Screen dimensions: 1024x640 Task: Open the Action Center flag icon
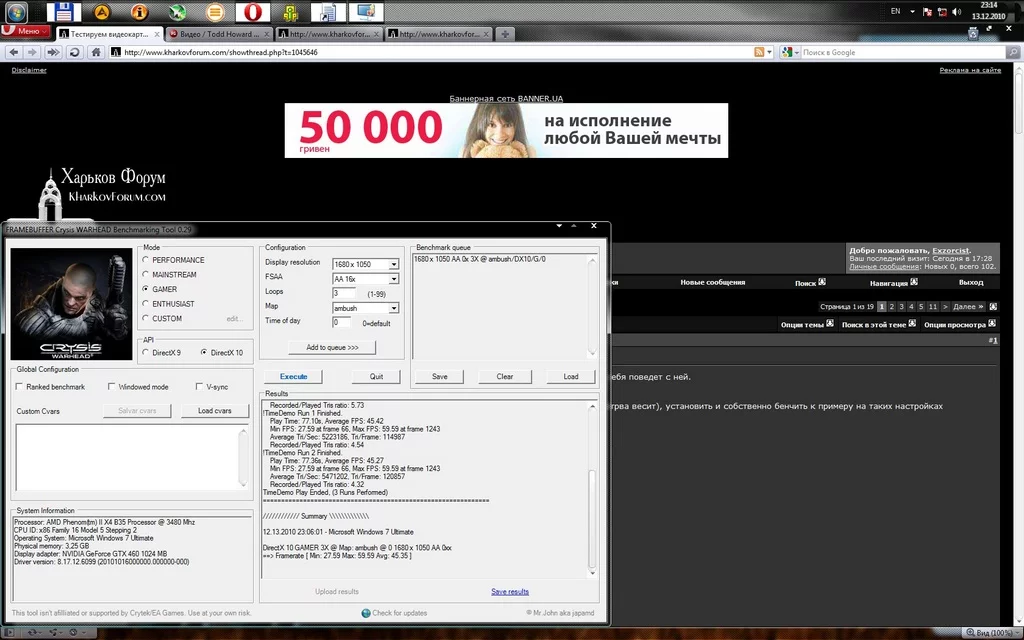927,11
